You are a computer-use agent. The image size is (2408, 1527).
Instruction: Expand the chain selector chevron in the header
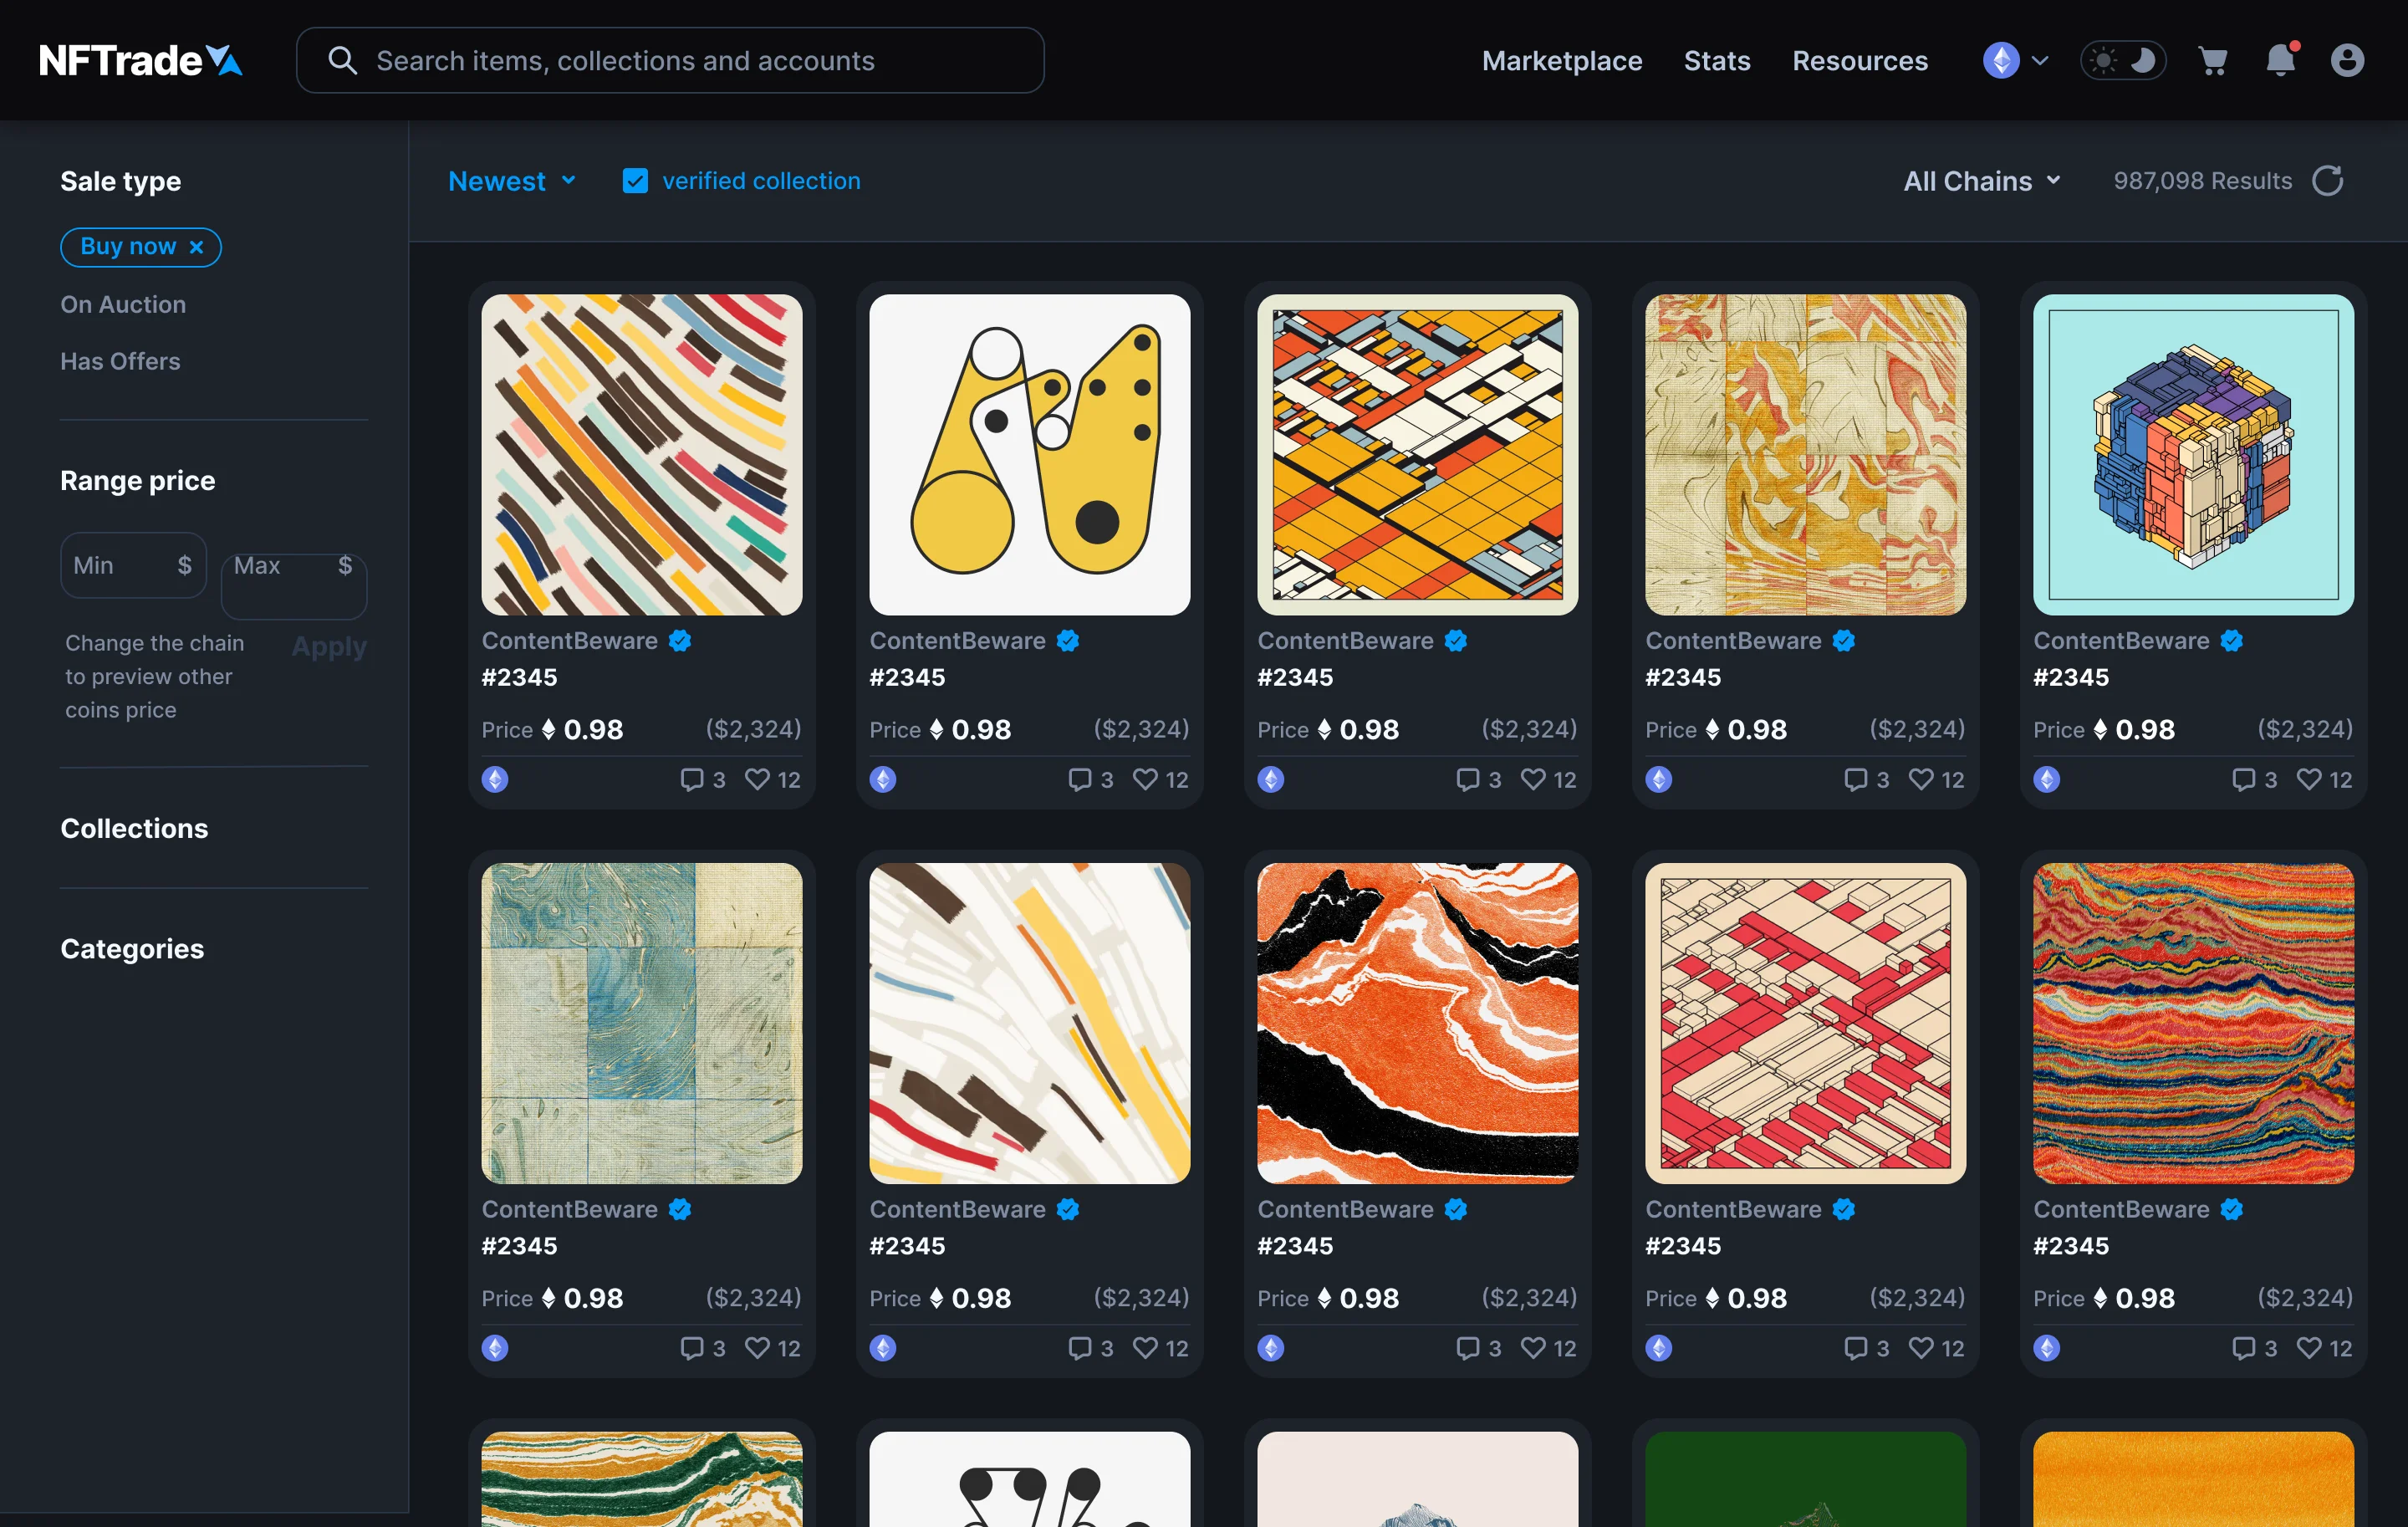(2040, 61)
